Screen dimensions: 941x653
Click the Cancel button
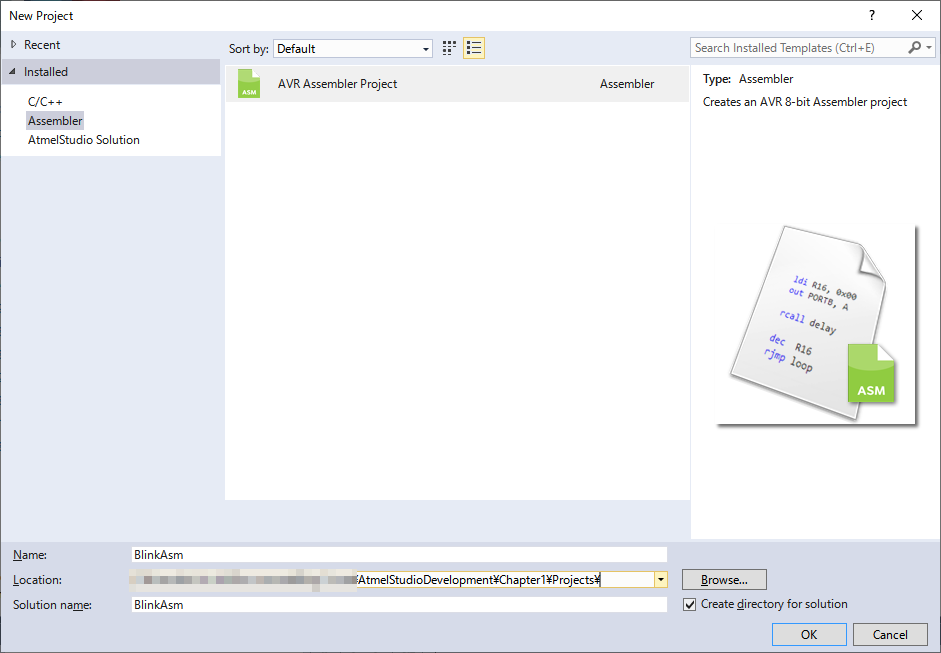tap(890, 634)
